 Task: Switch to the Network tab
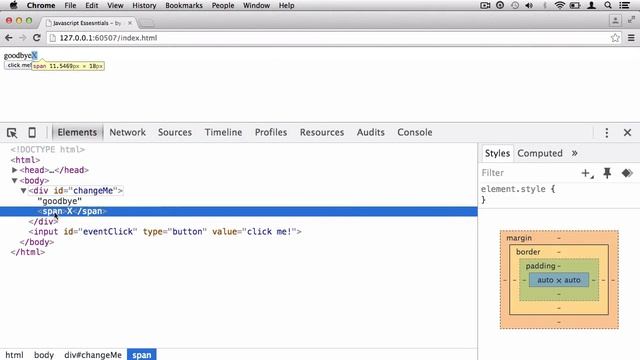tap(127, 132)
